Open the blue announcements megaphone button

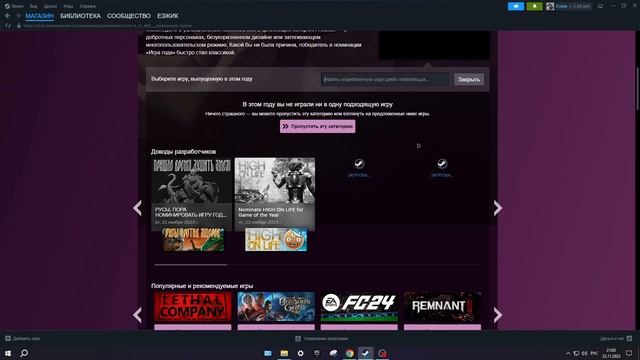pos(516,6)
